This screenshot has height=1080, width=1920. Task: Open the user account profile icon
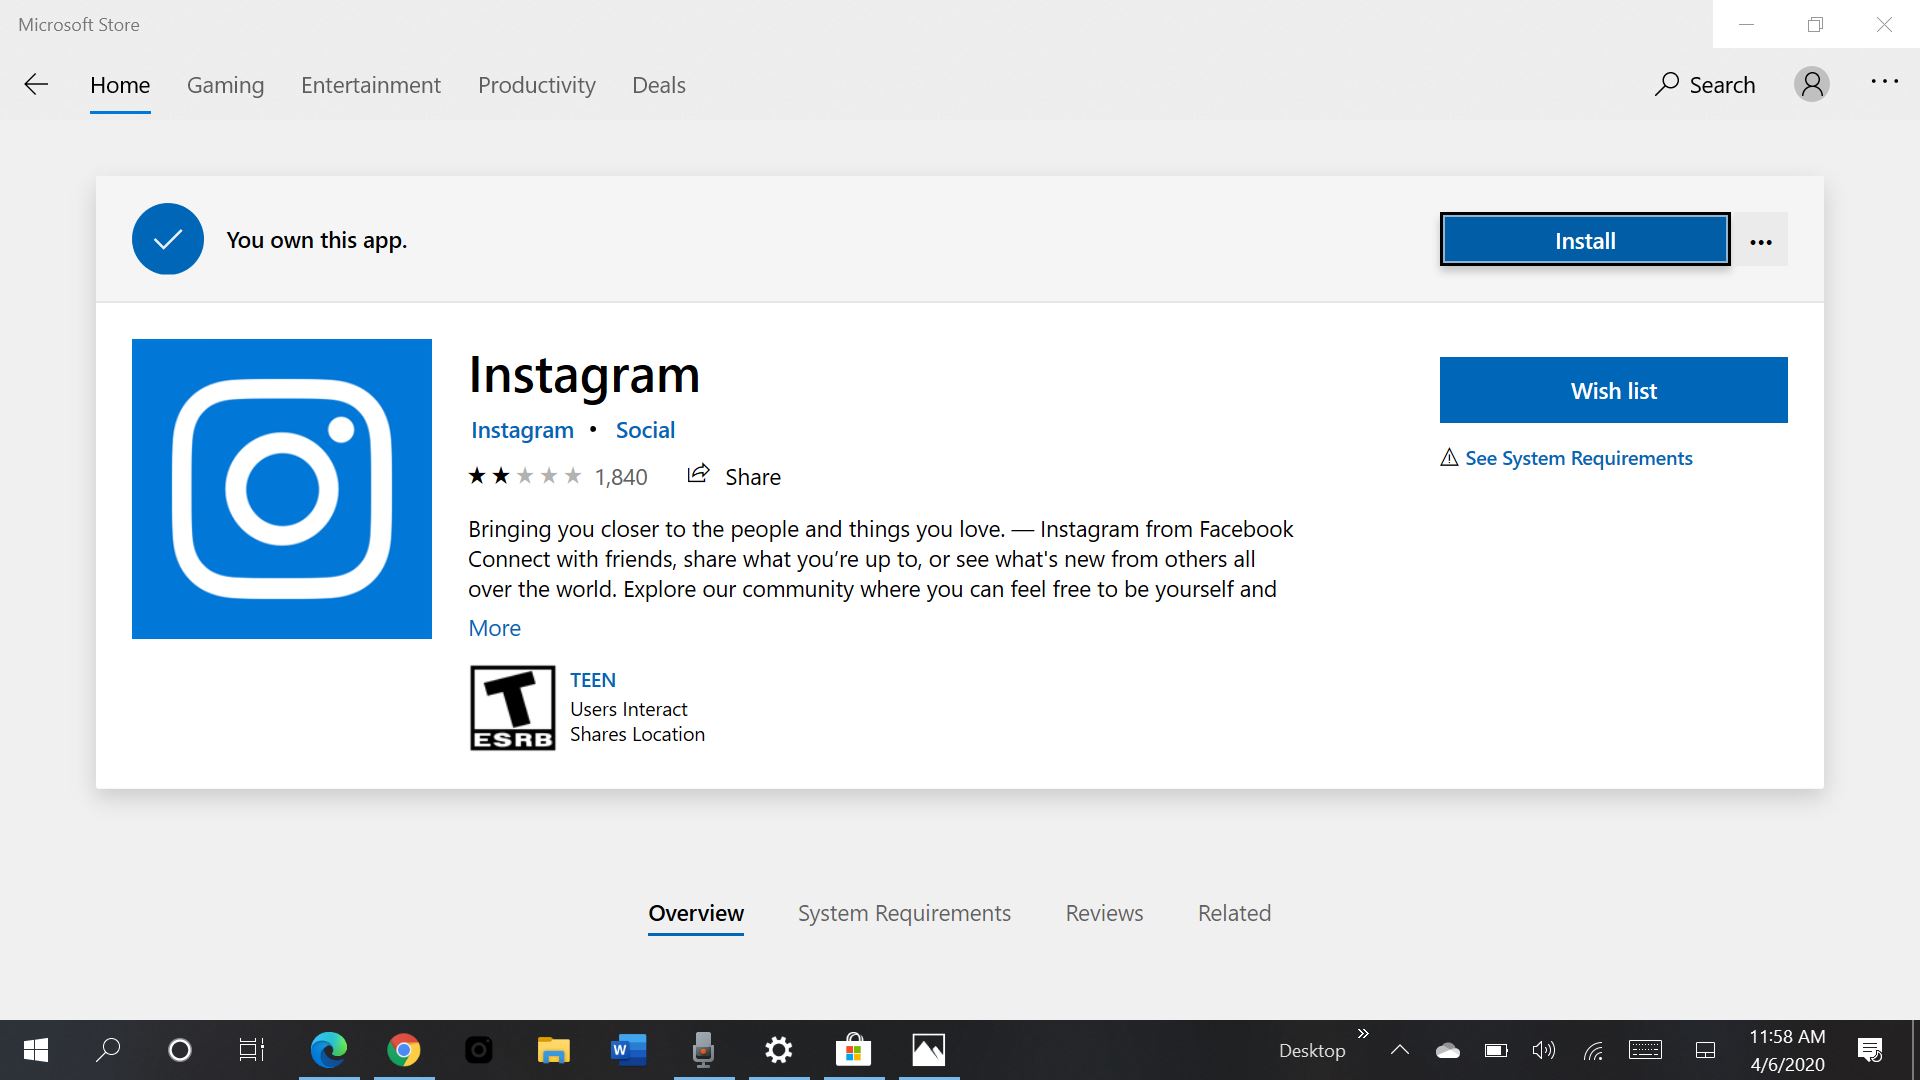point(1811,84)
